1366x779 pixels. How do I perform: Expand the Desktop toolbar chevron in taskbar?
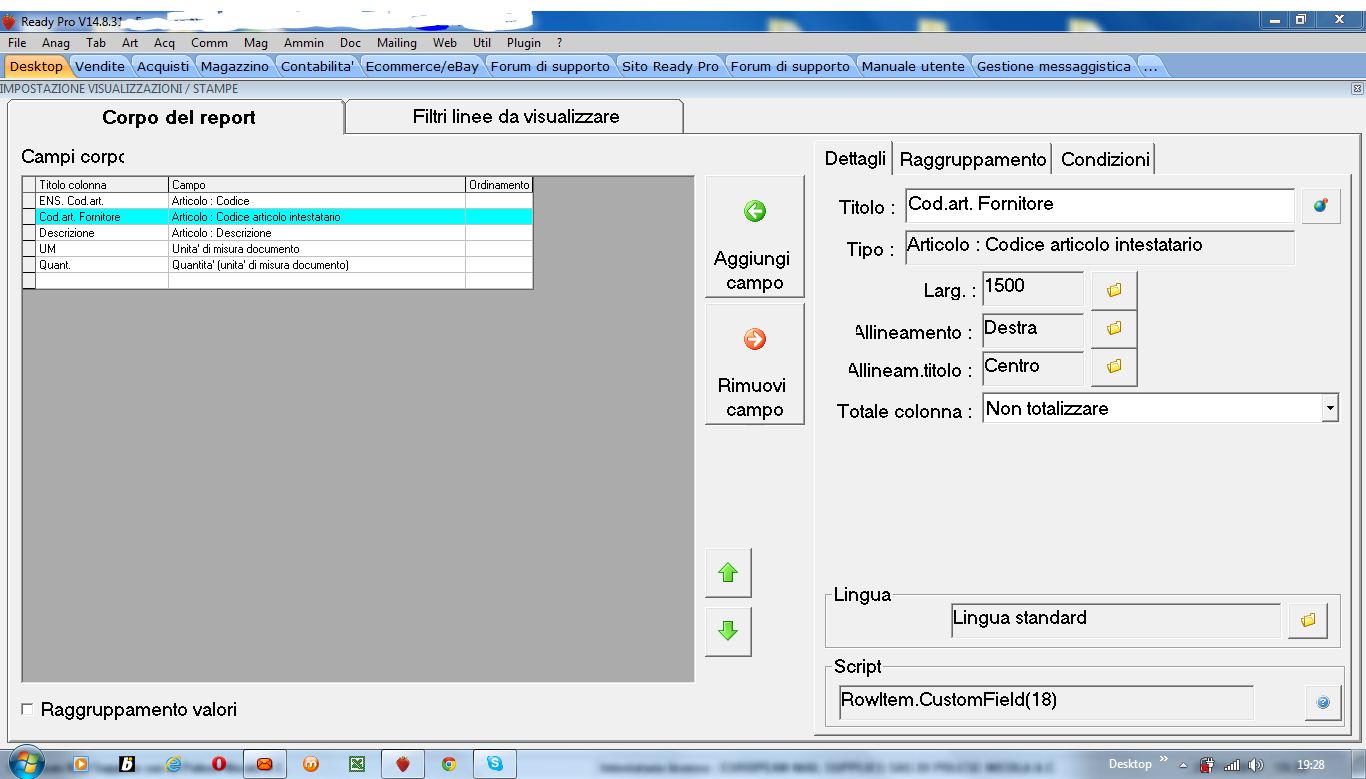pos(1163,761)
